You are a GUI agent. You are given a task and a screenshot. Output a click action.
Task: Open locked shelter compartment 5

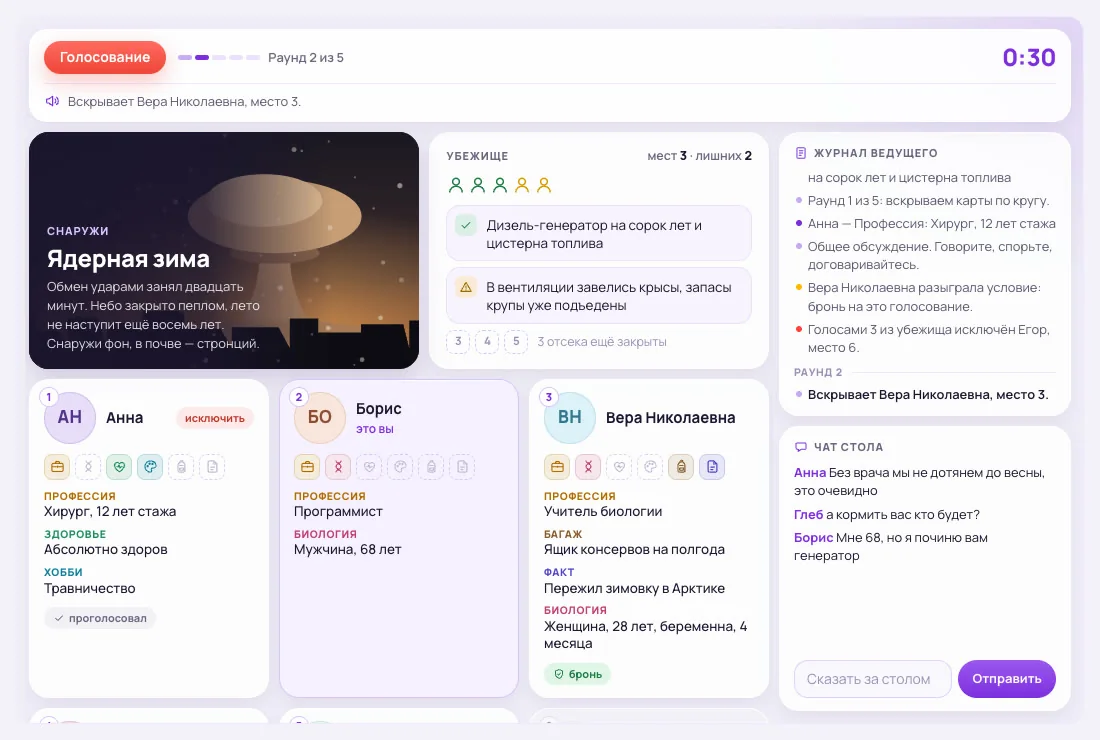tap(516, 342)
